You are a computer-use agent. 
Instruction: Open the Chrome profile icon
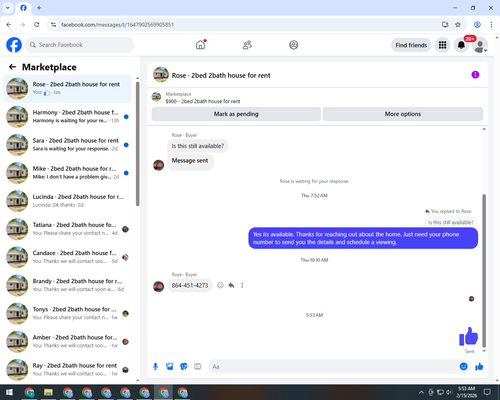pyautogui.click(x=477, y=24)
